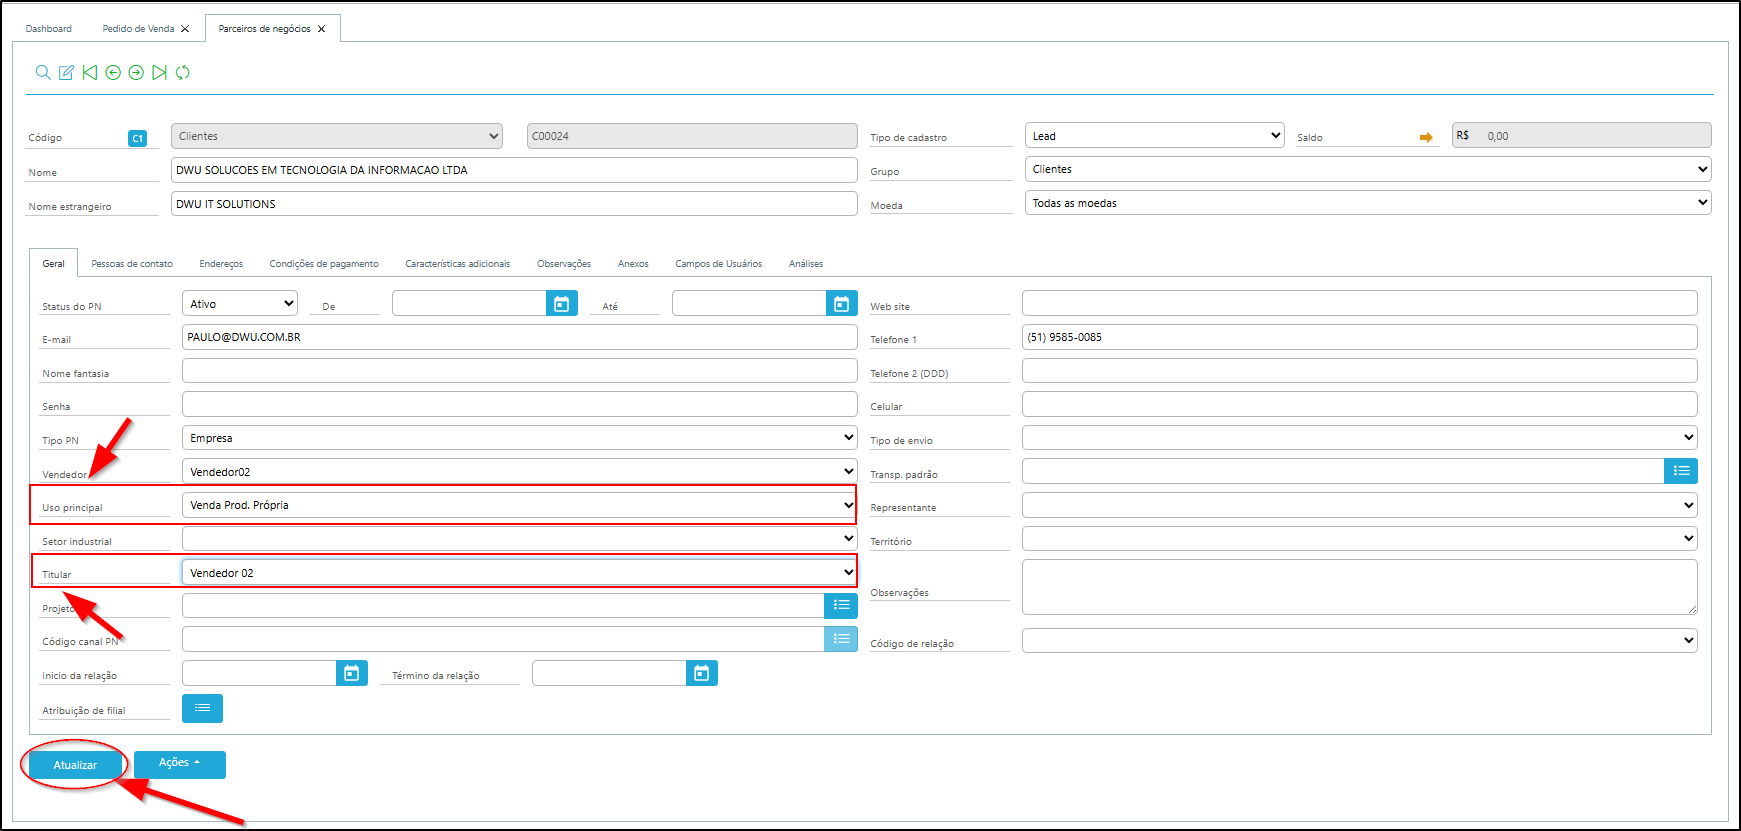Expand the Setor industrial dropdown

pos(520,539)
